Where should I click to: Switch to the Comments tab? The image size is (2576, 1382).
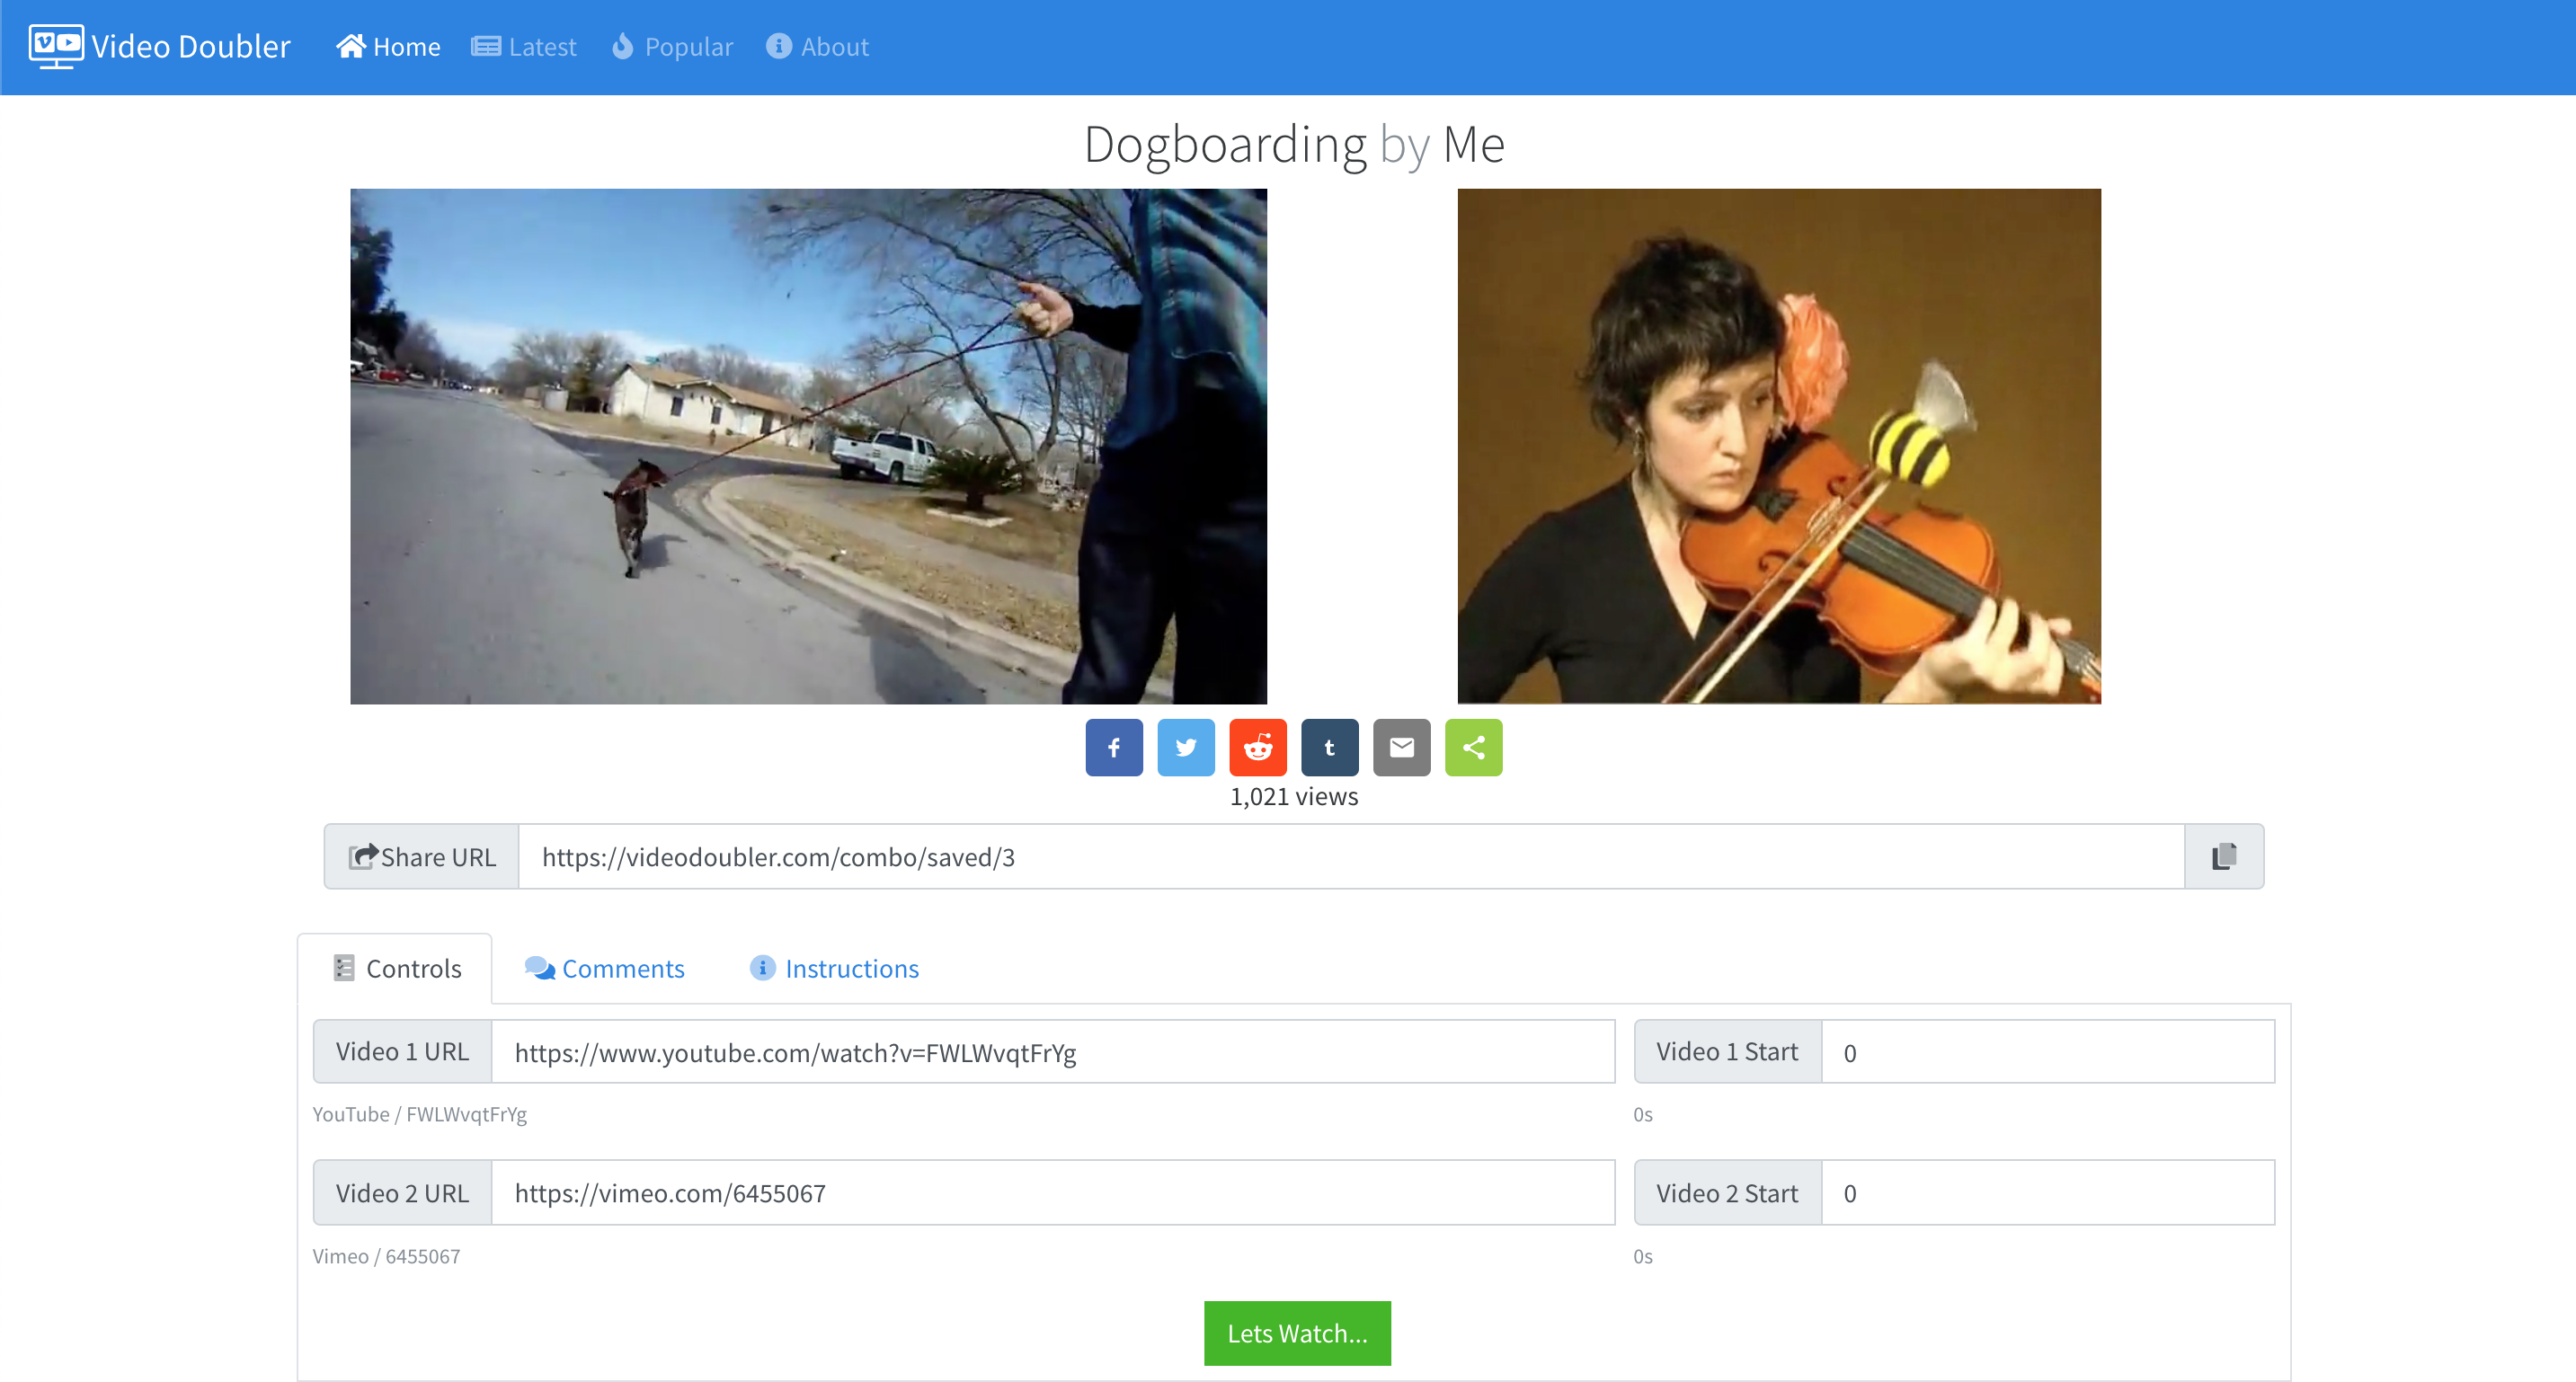[605, 968]
